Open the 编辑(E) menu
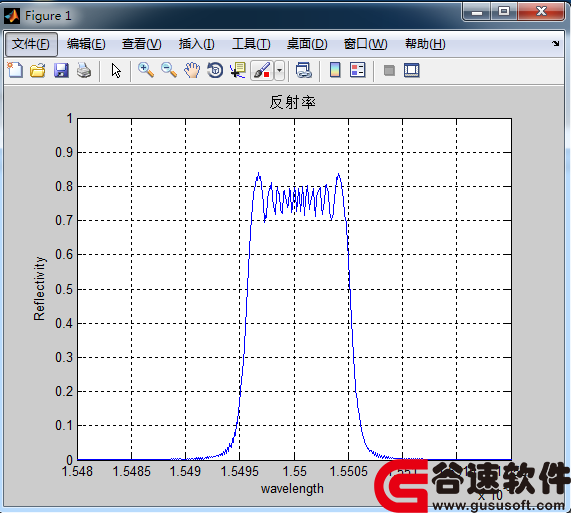Viewport: 571px width, 513px height. pos(86,44)
